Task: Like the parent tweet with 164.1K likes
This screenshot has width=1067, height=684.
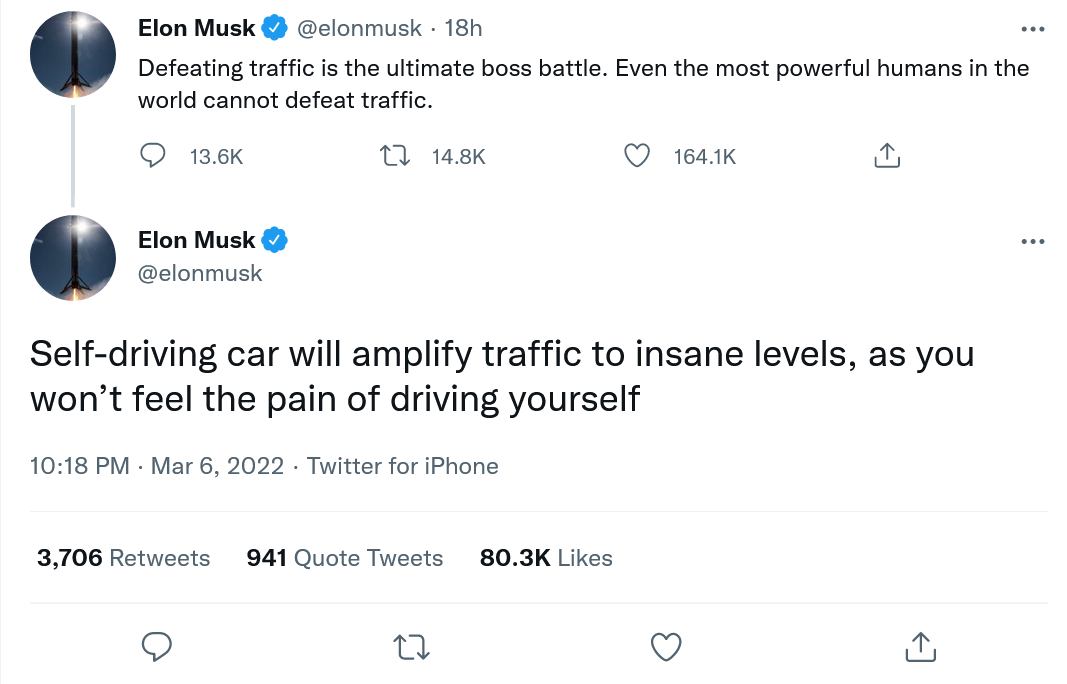Action: click(637, 156)
